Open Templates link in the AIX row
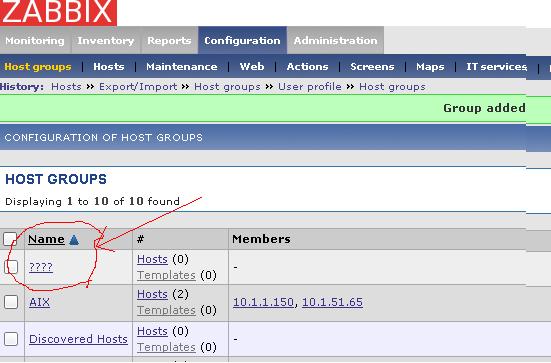Image resolution: width=551 pixels, height=363 pixels. pos(166,310)
